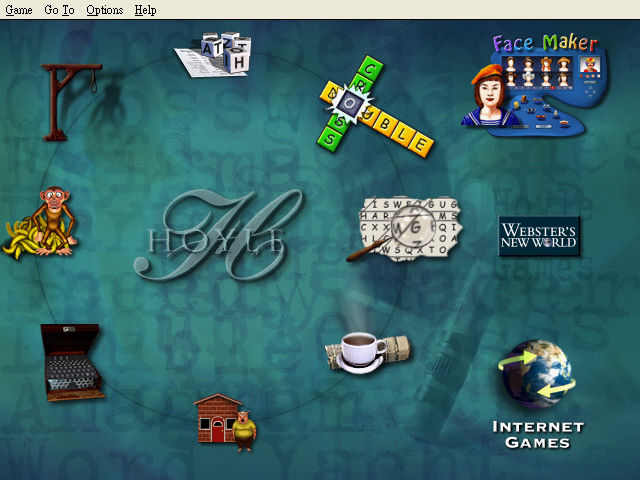640x480 pixels.
Task: Click the Hoyle logo in center
Action: 217,236
